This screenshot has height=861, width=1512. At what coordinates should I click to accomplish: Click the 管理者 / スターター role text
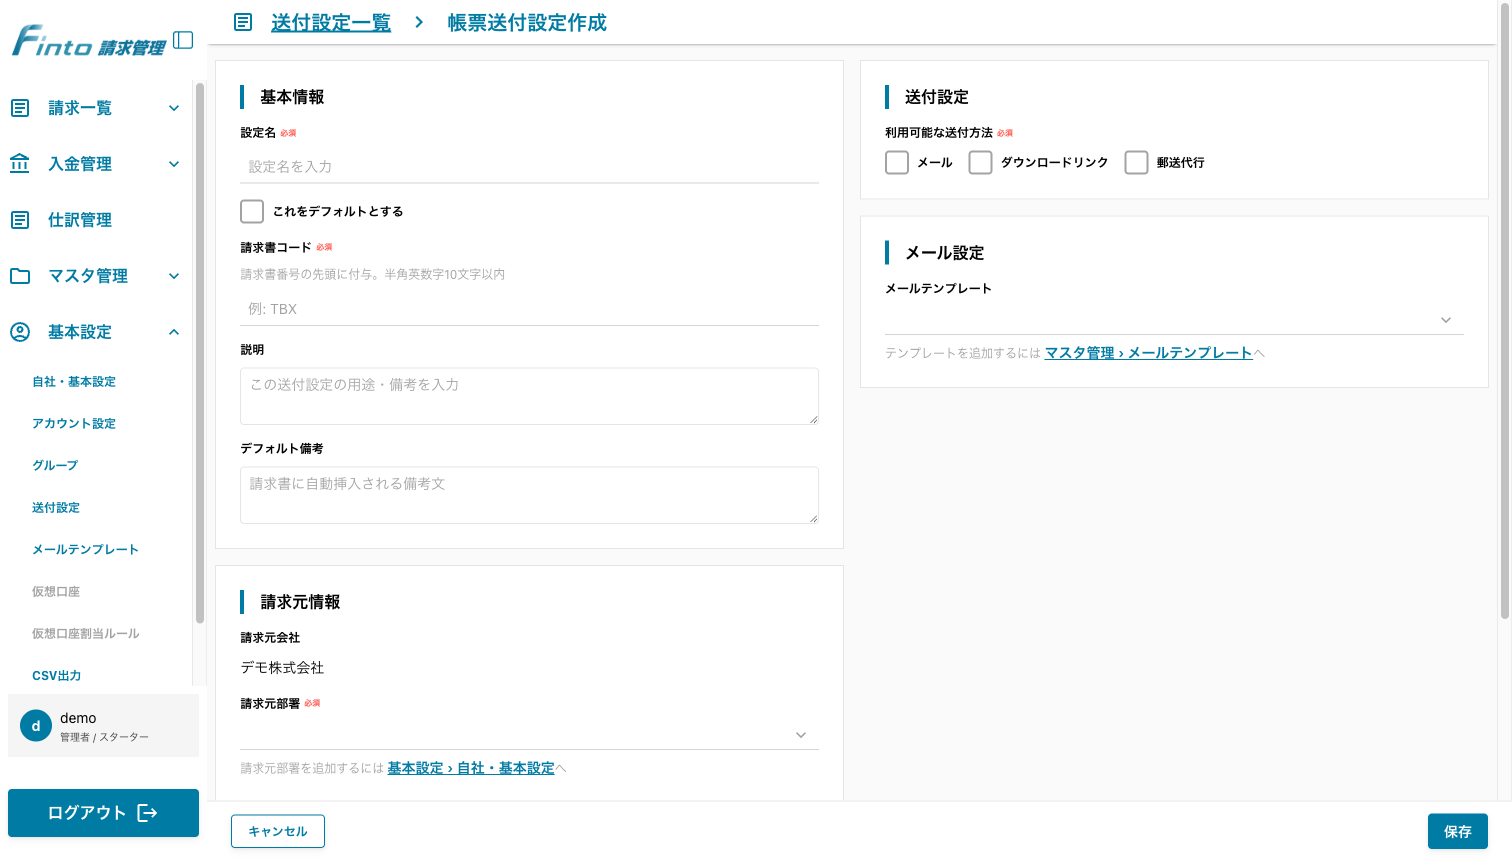(x=104, y=737)
